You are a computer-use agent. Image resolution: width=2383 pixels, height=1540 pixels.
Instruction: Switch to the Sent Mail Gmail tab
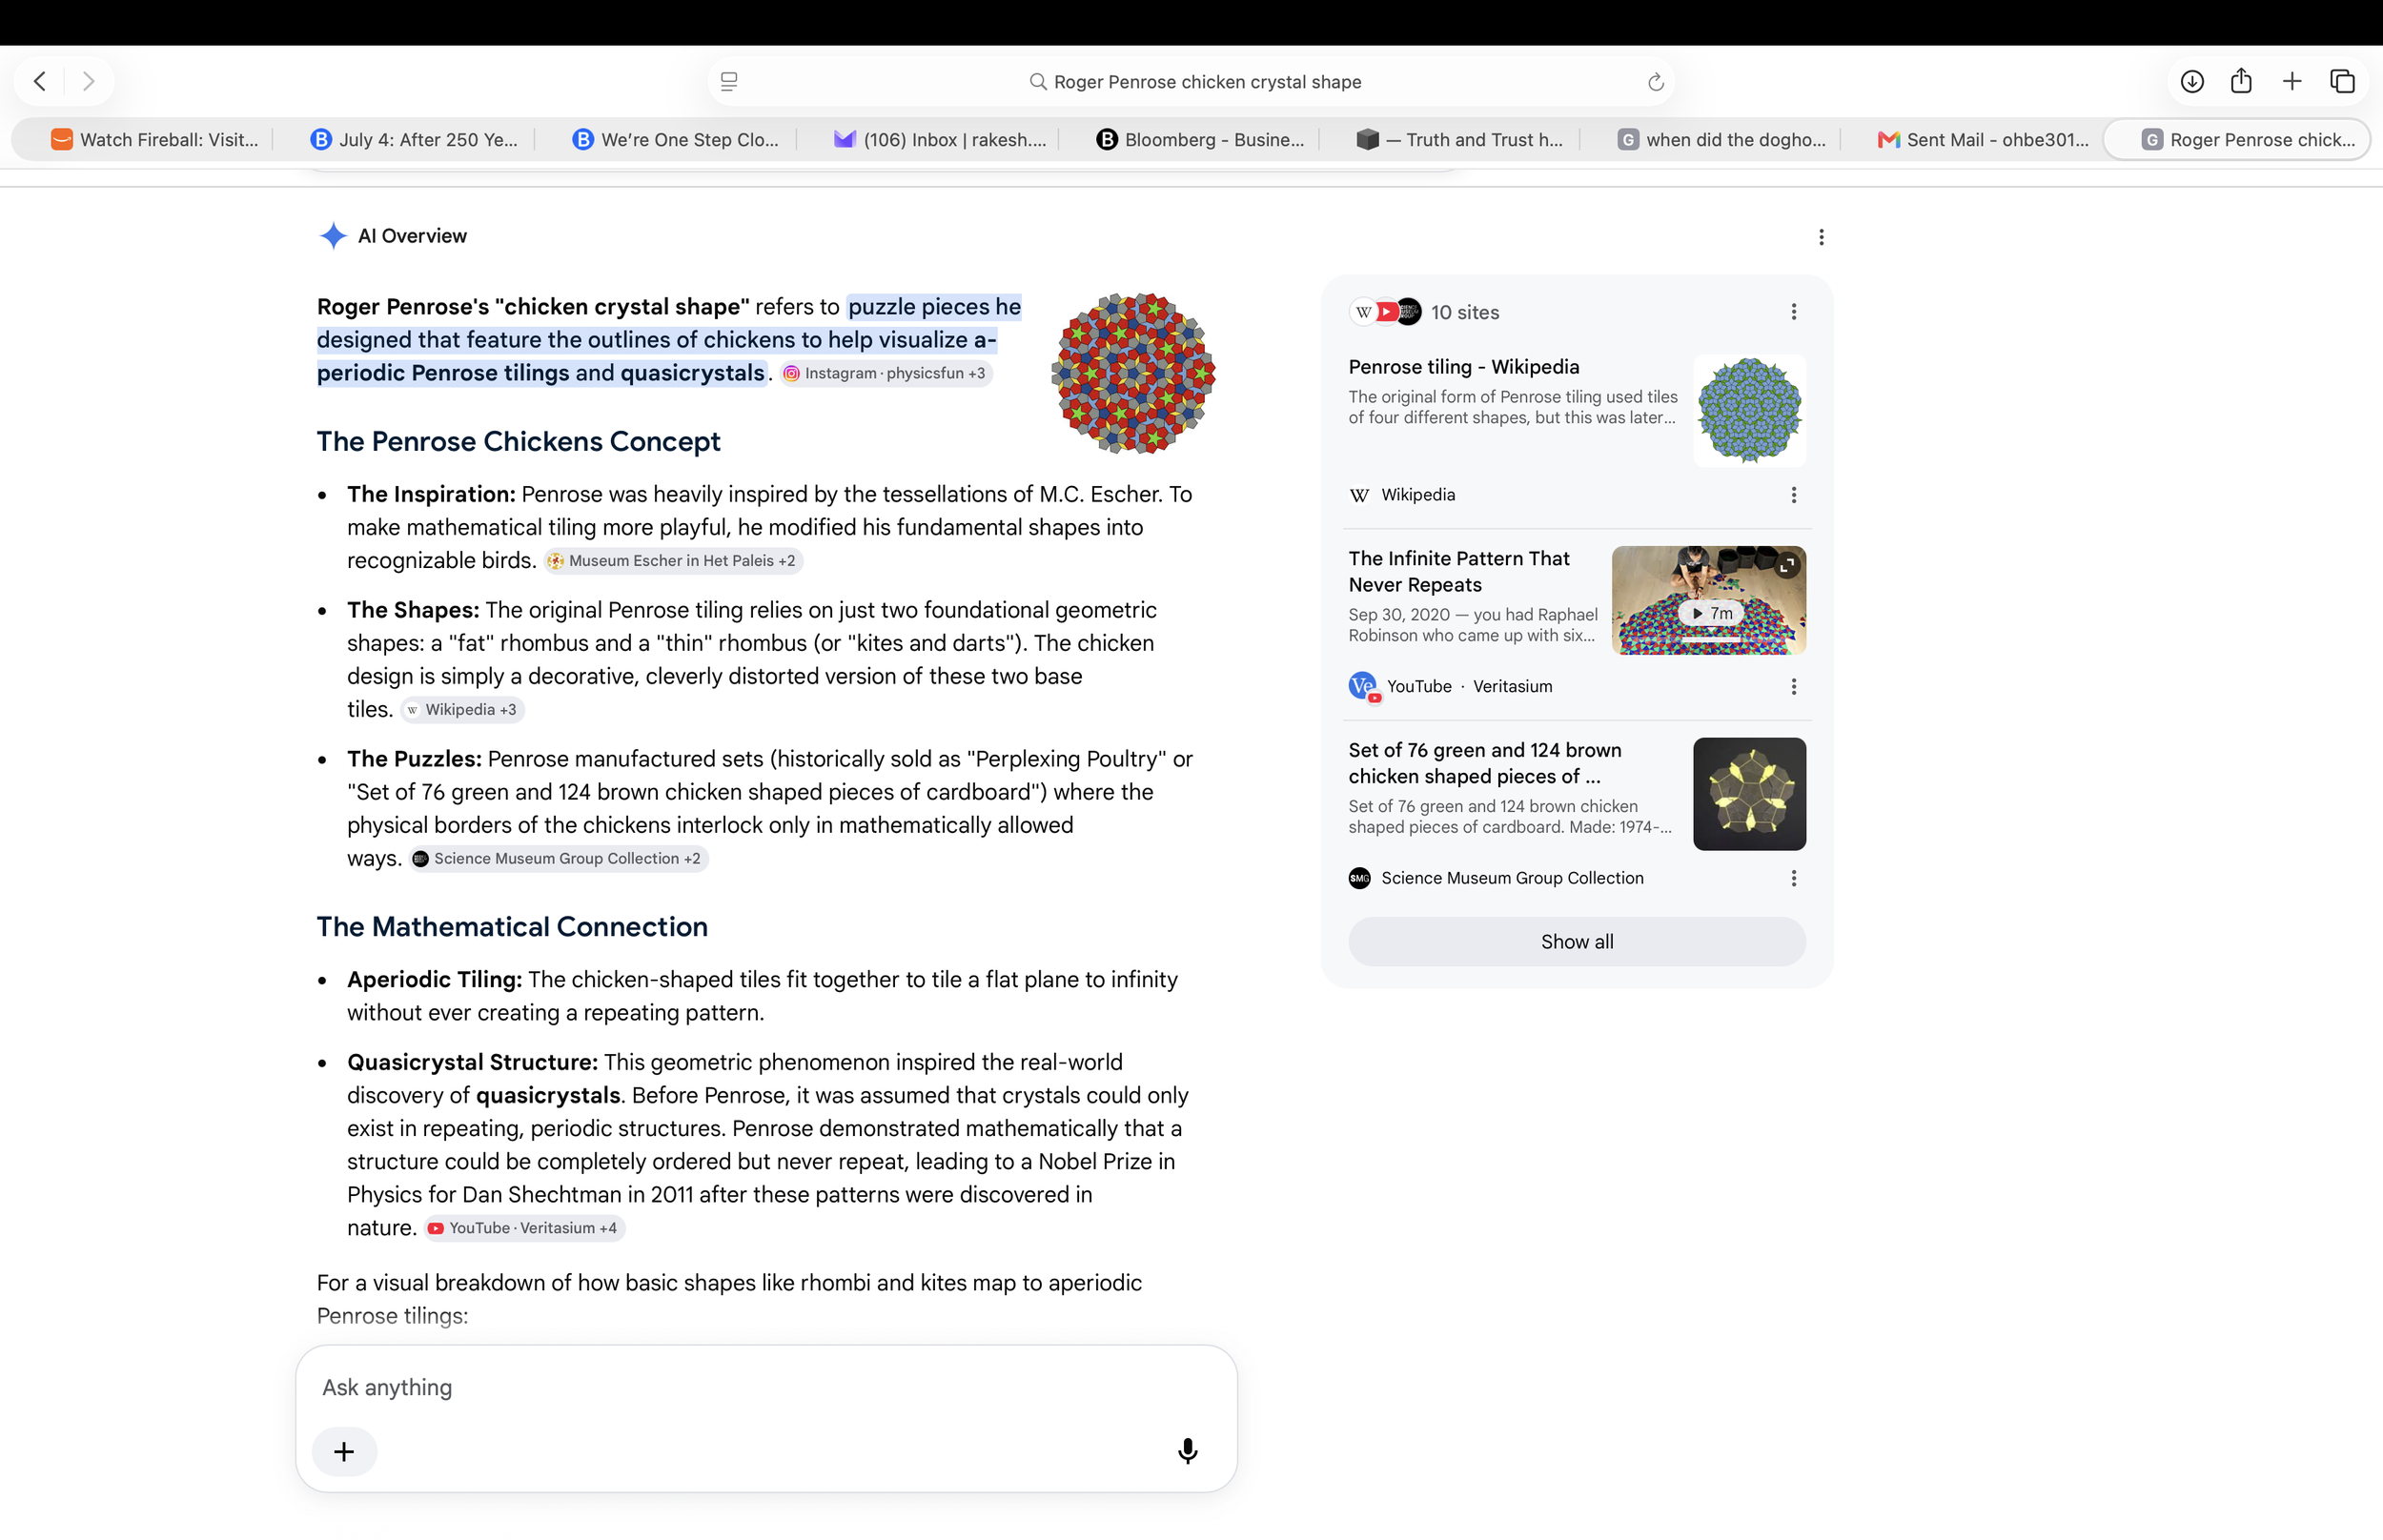pos(1983,140)
